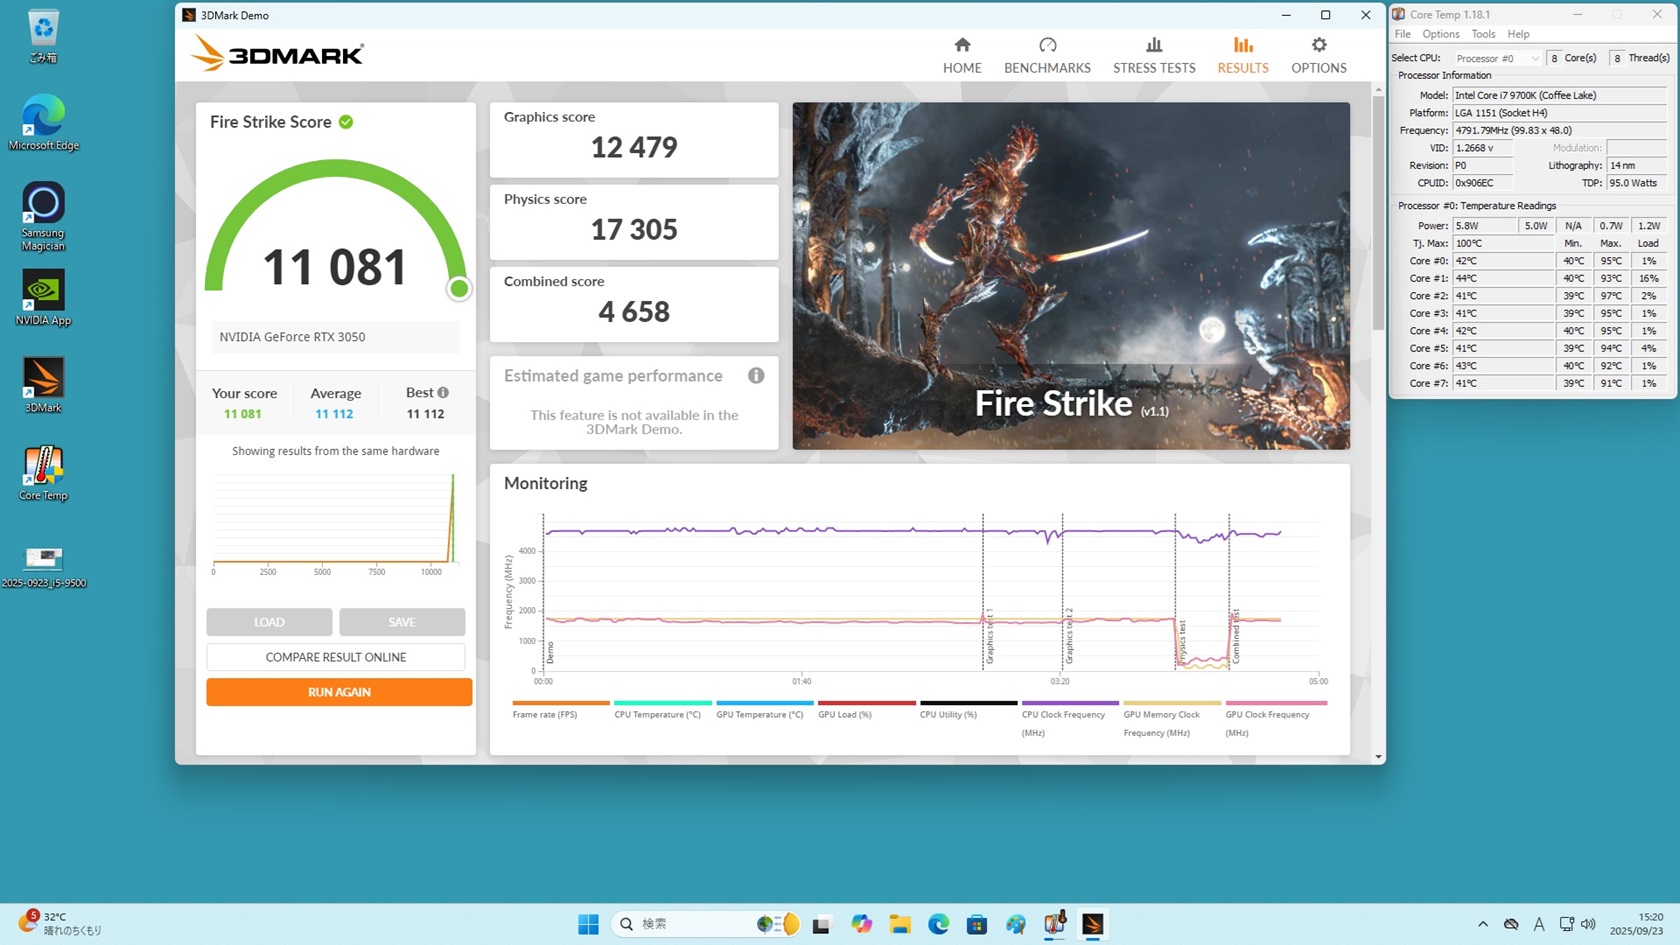The image size is (1680, 945).
Task: Open the Tools menu in Core Temp
Action: 1483,34
